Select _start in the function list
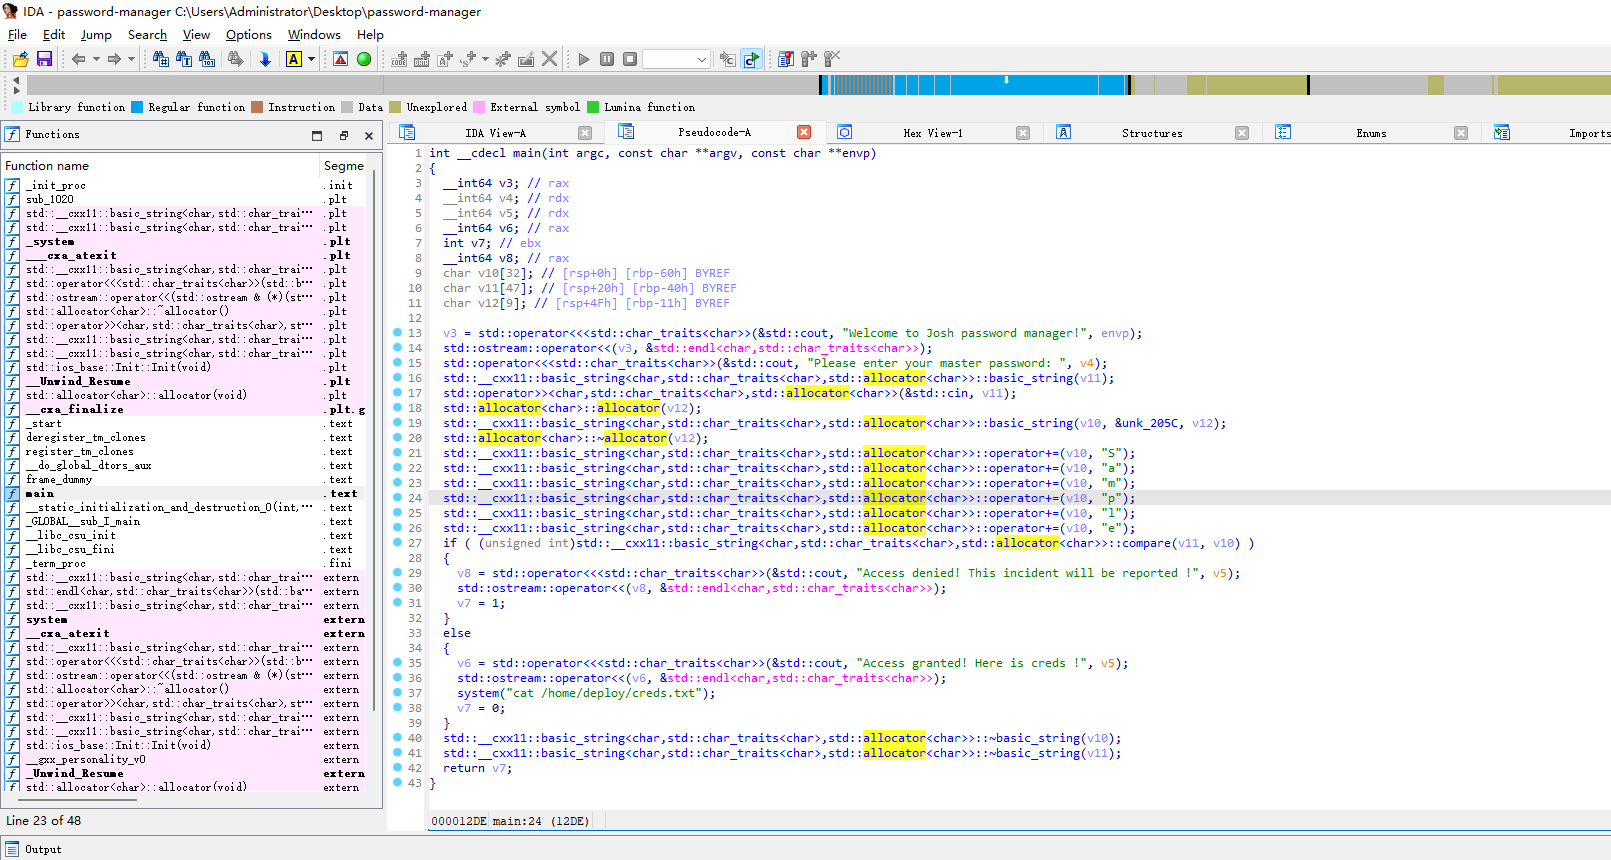The width and height of the screenshot is (1611, 860). 186,423
